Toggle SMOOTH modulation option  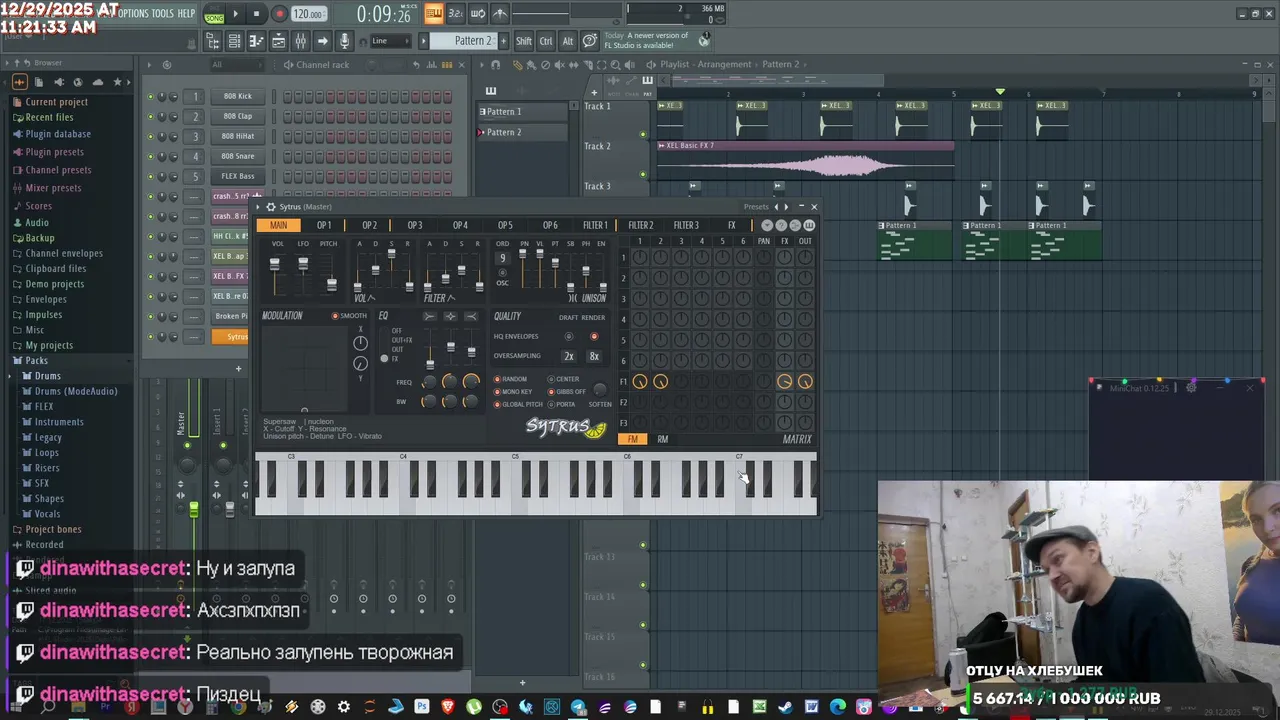(x=349, y=316)
